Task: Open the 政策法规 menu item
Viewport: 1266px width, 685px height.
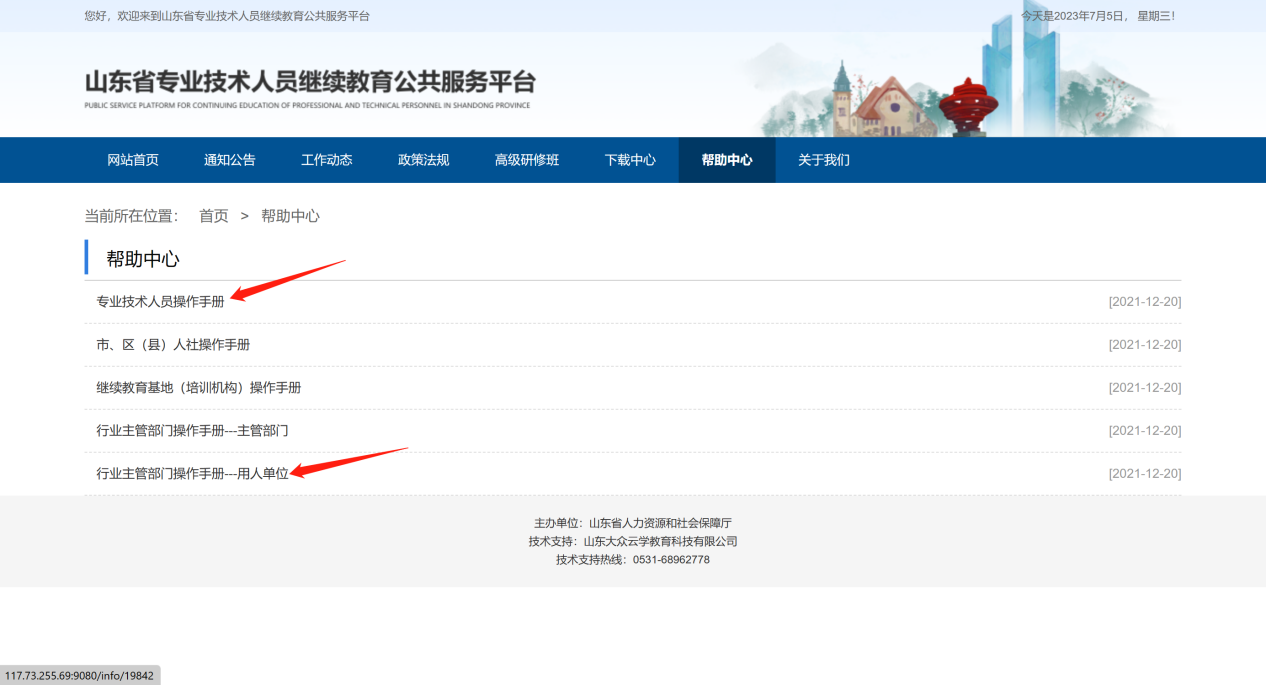Action: click(423, 160)
